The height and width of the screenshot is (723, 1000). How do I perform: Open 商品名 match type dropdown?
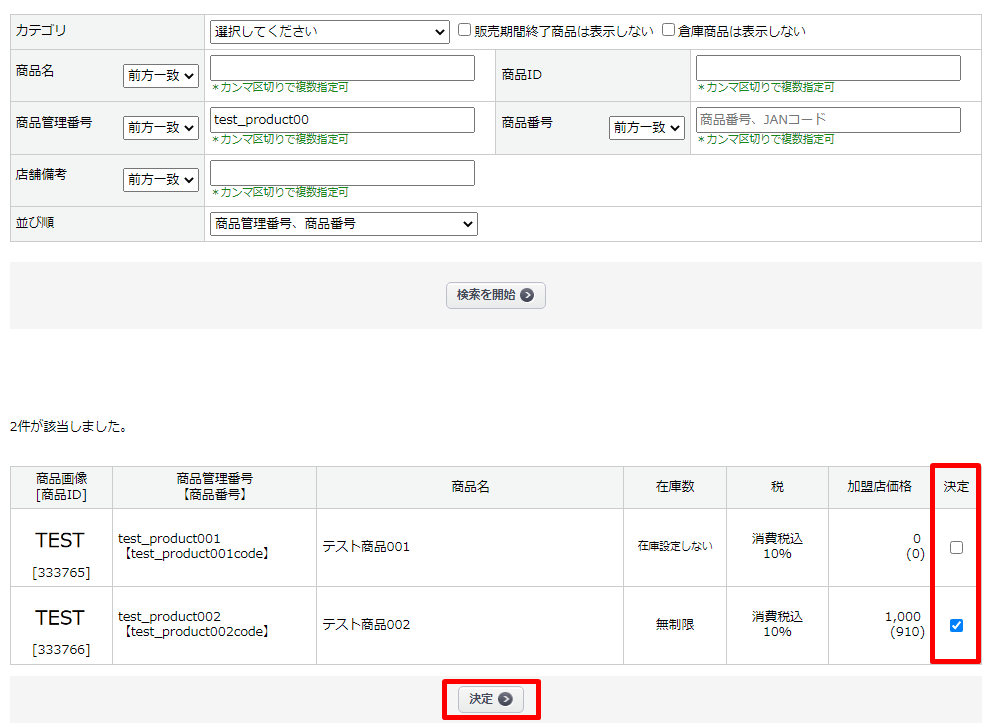161,76
